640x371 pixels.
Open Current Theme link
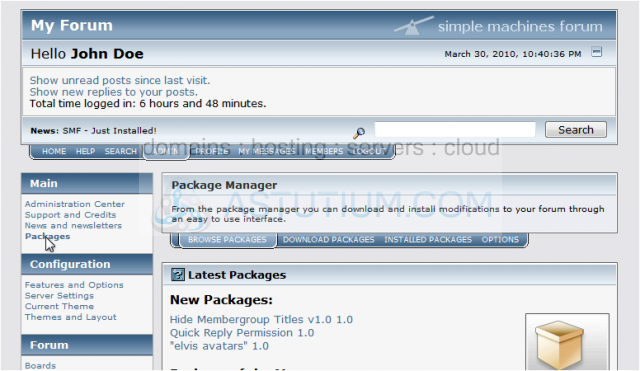[x=59, y=306]
